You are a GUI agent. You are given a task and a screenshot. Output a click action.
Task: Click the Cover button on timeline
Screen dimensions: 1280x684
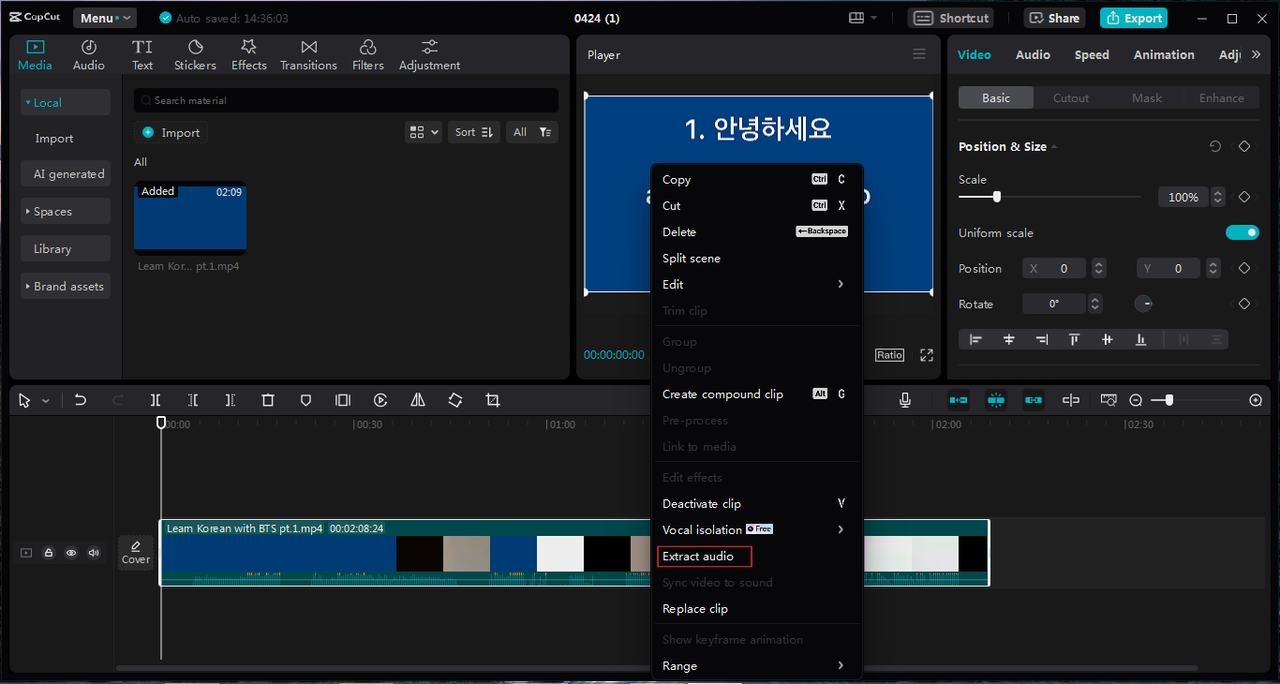[x=136, y=551]
